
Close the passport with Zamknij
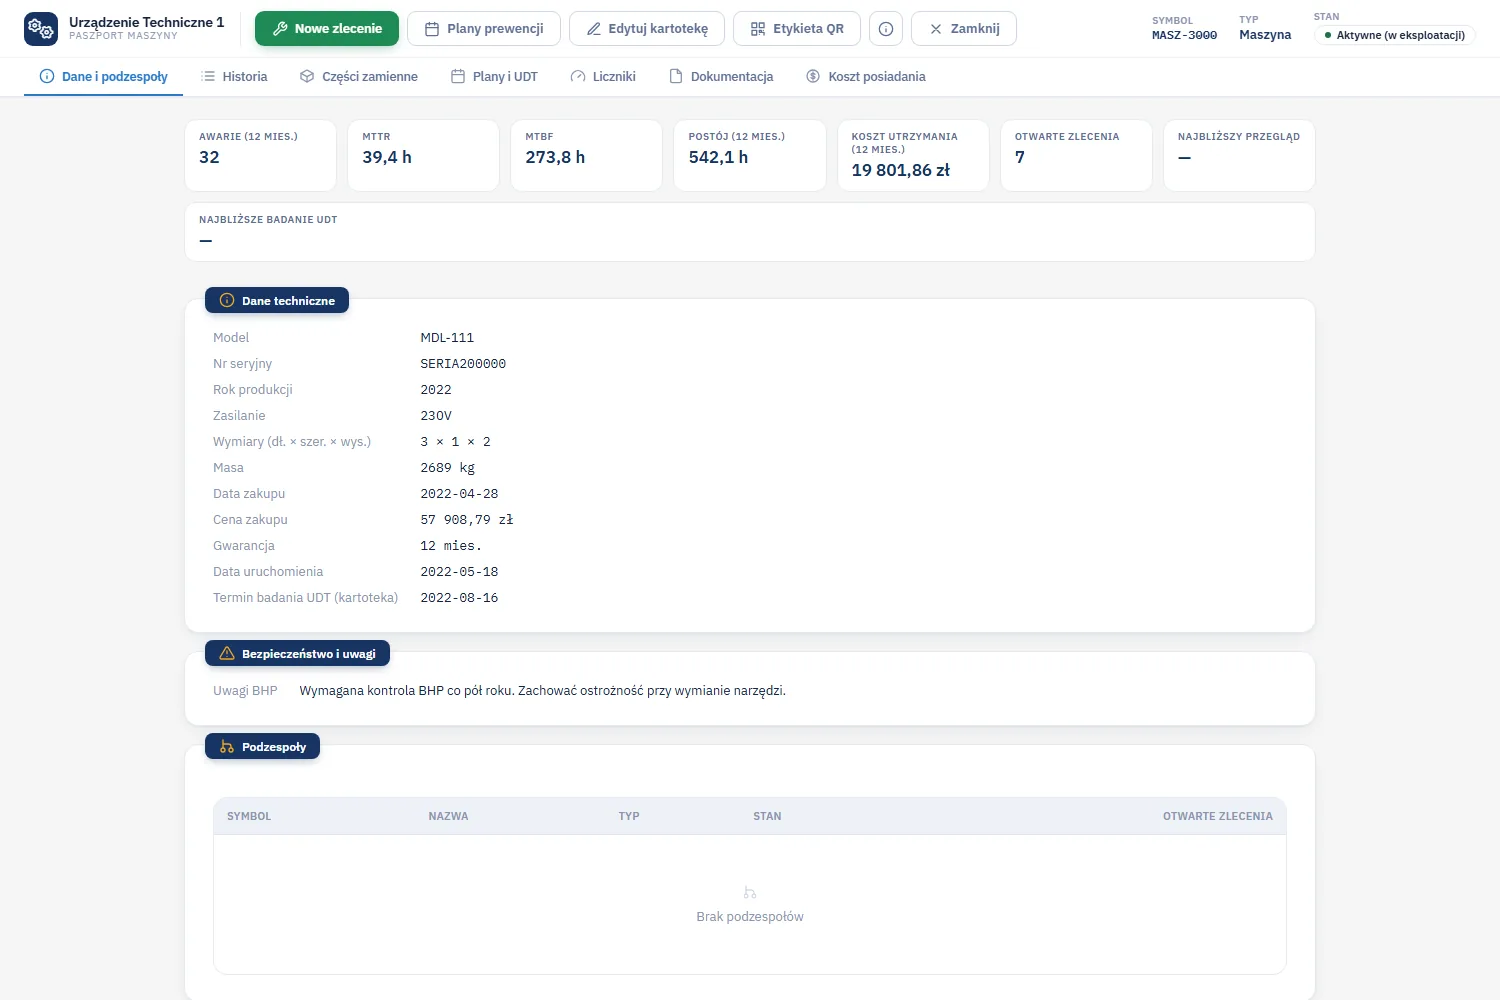pos(964,29)
